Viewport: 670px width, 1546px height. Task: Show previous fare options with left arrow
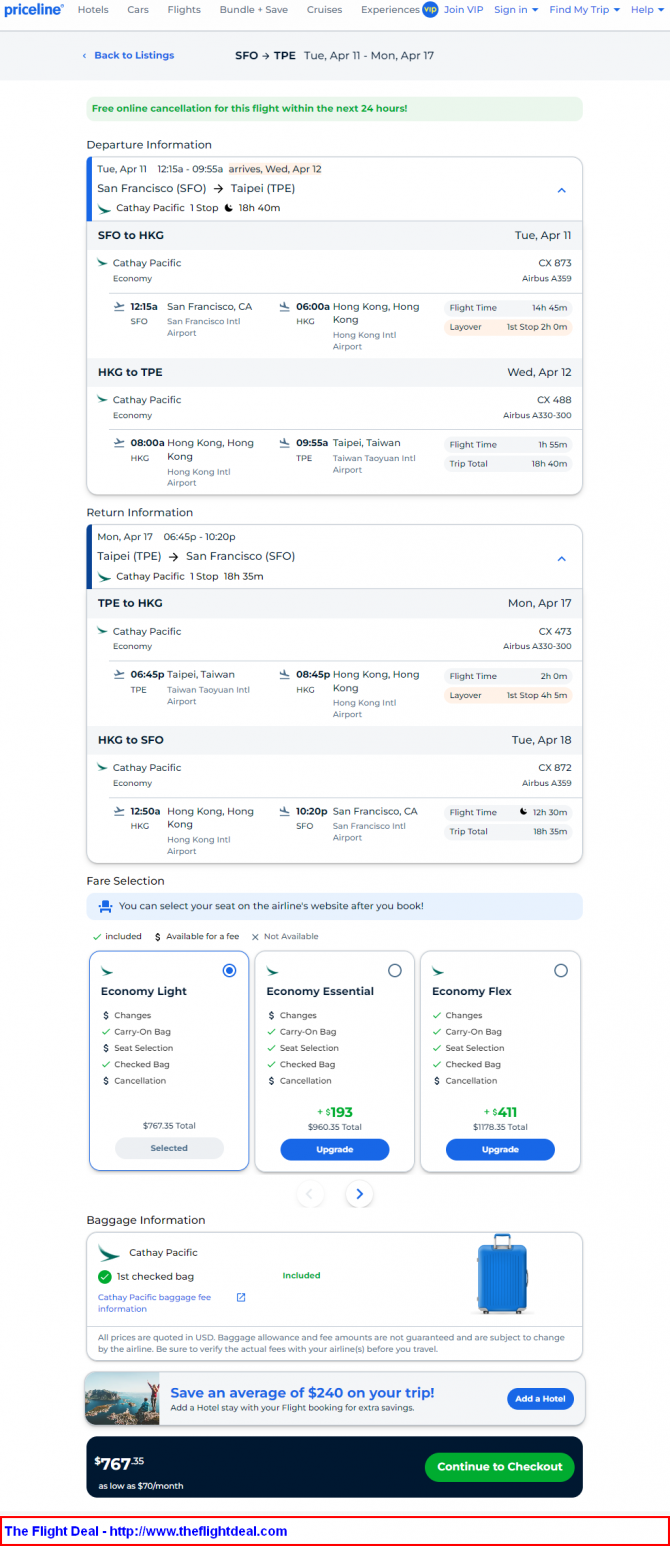tap(310, 1194)
